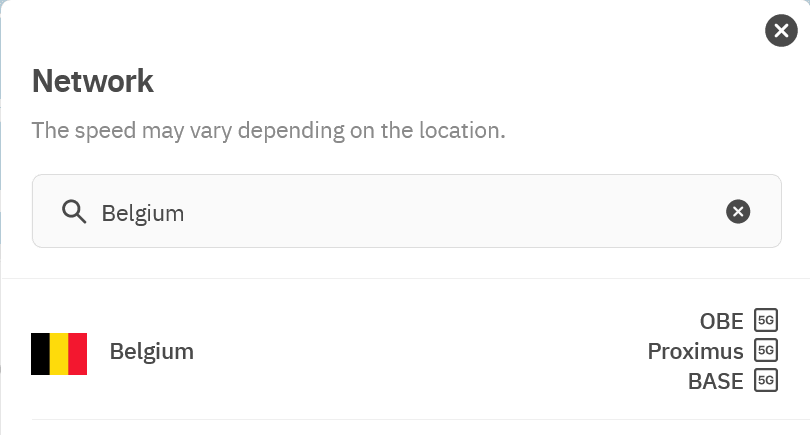Select the Belgium country name
Screen dimensions: 810x435
point(152,352)
